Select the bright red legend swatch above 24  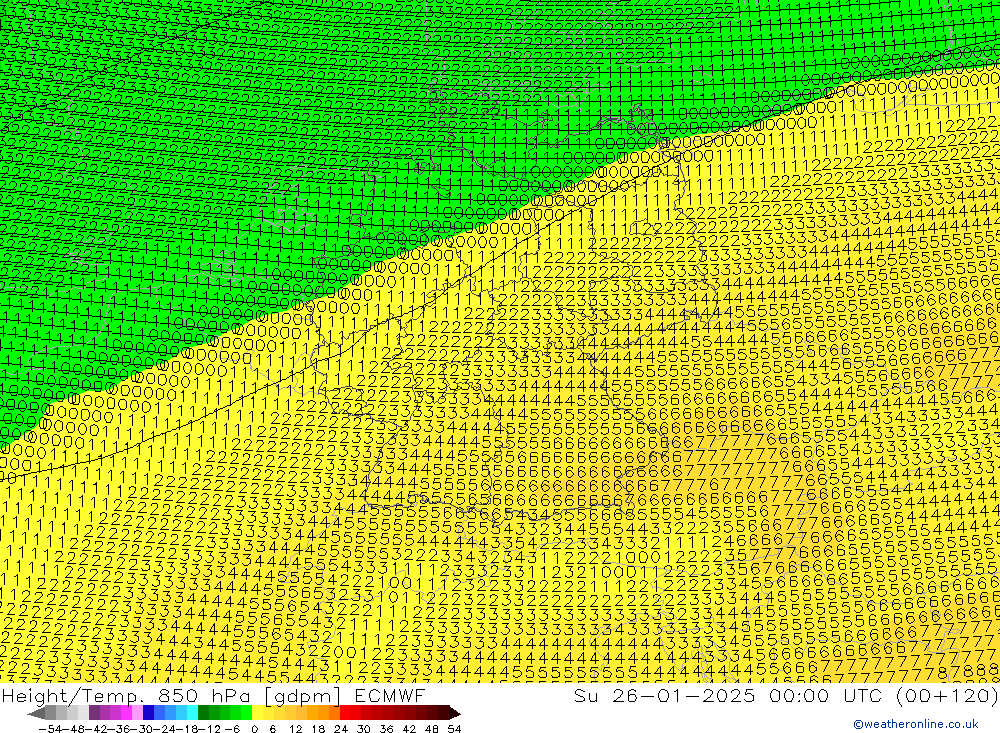(x=345, y=713)
